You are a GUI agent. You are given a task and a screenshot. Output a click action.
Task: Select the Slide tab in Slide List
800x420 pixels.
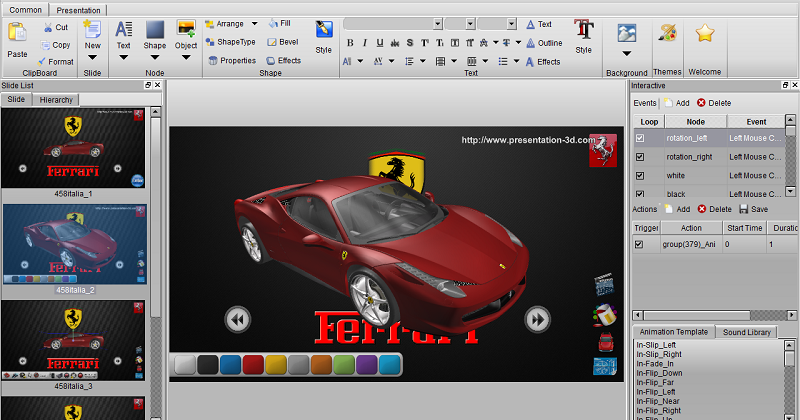[x=16, y=100]
